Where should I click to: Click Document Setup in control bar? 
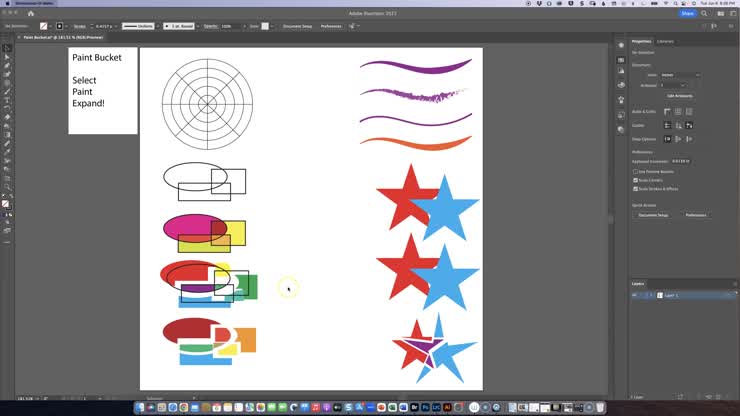click(x=297, y=26)
